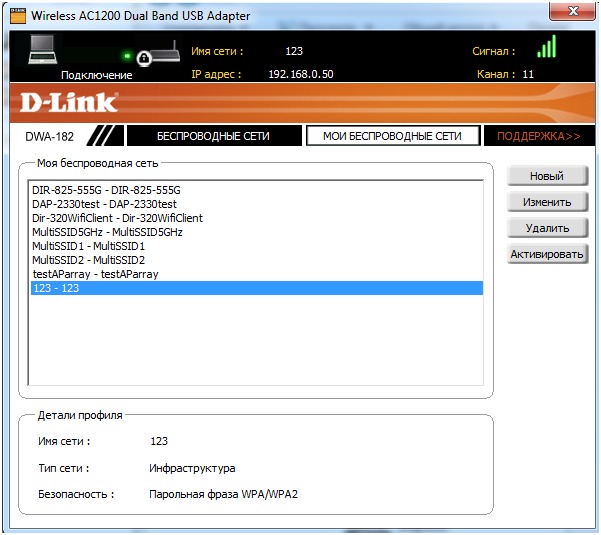Click the laptop computer icon

coord(43,50)
